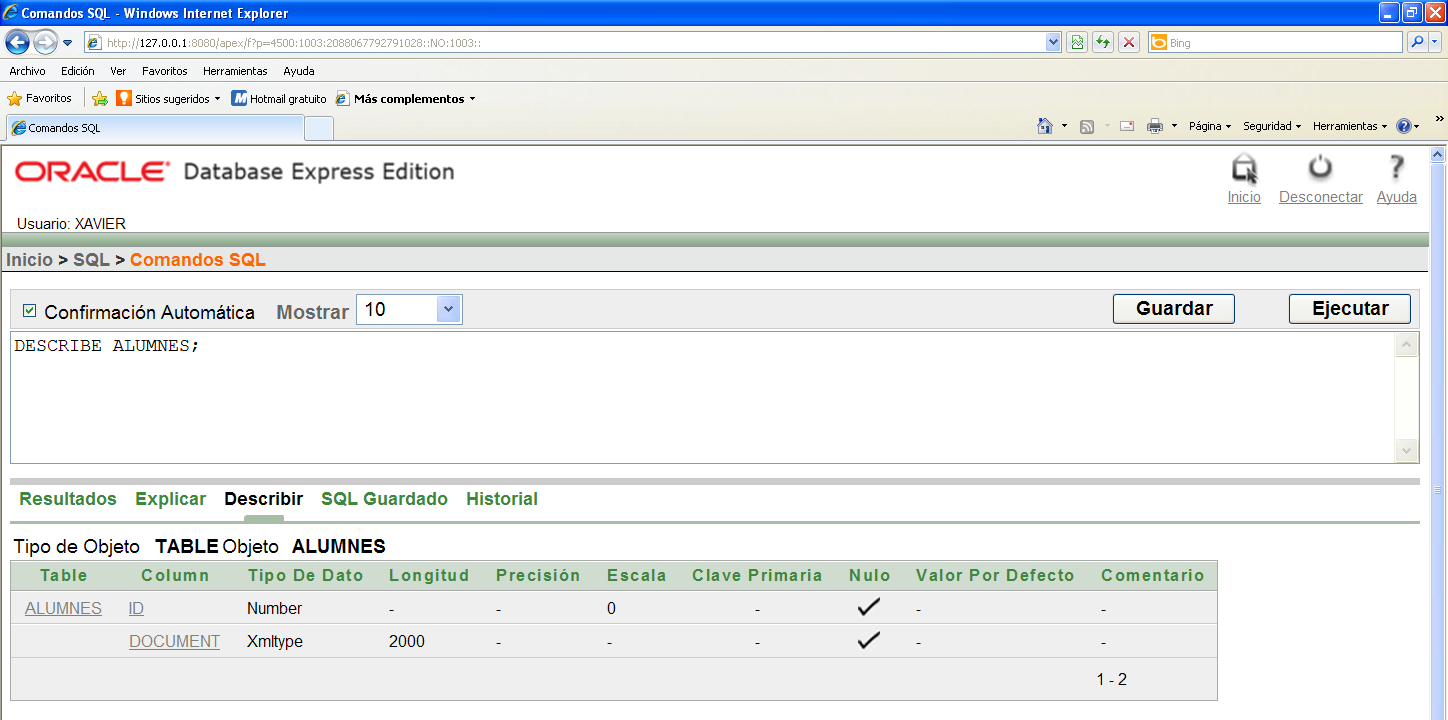Click the stop loading red X icon
This screenshot has height=720, width=1448.
[x=1129, y=43]
